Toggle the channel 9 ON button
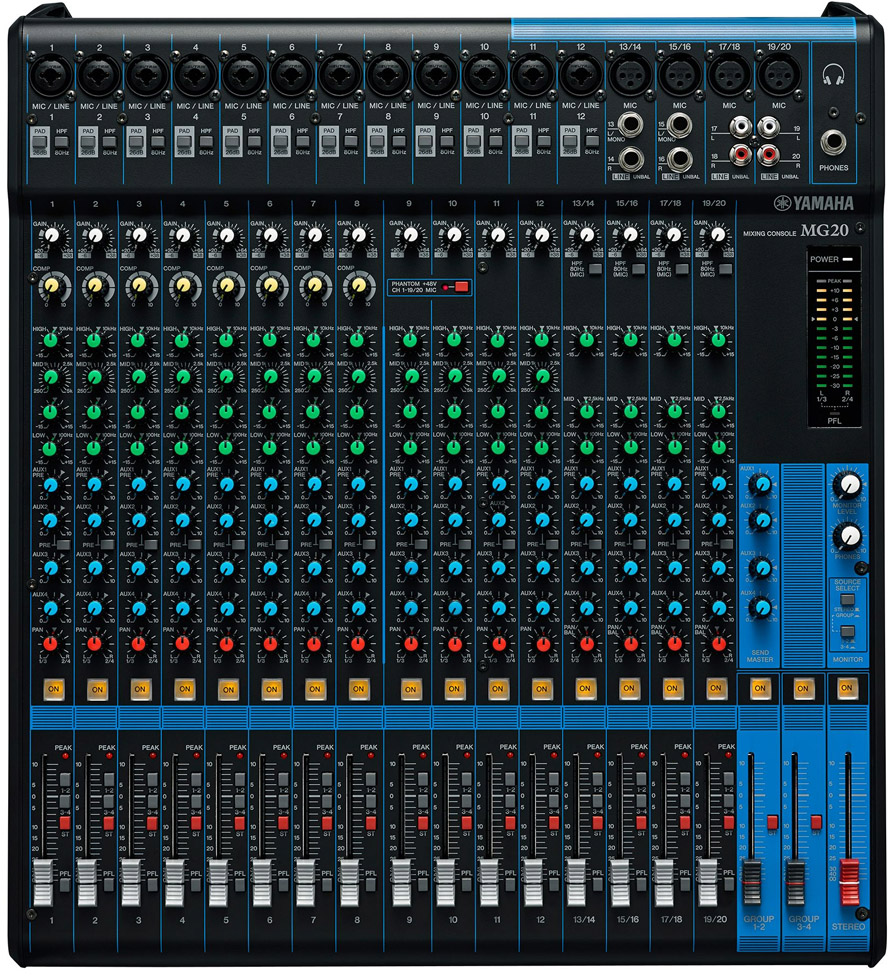890x977 pixels. [410, 689]
